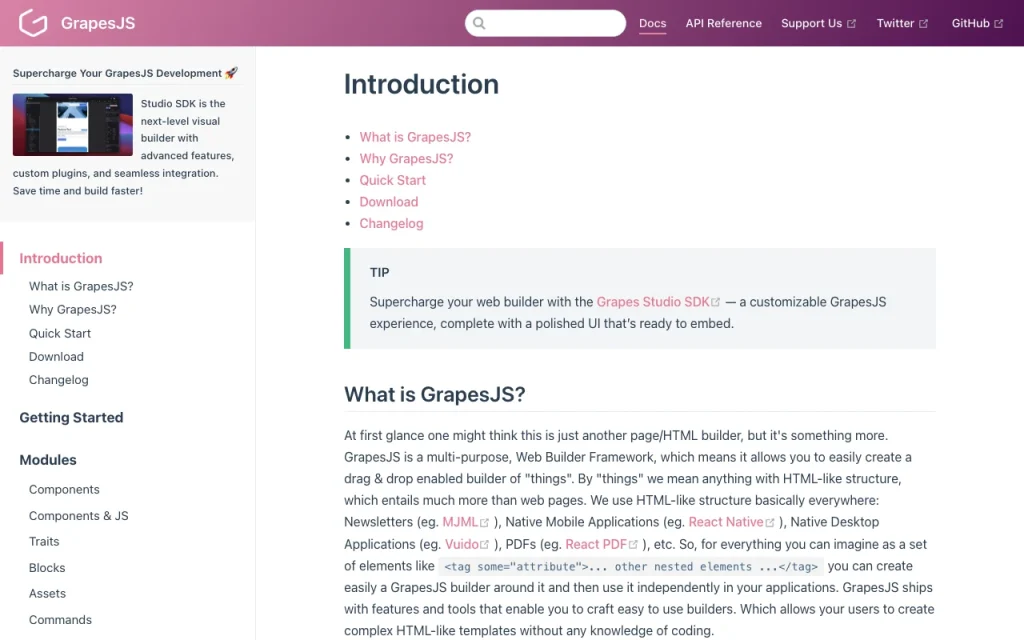This screenshot has height=640, width=1024.
Task: Open the Studio SDK promo thumbnail
Action: pyautogui.click(x=72, y=125)
